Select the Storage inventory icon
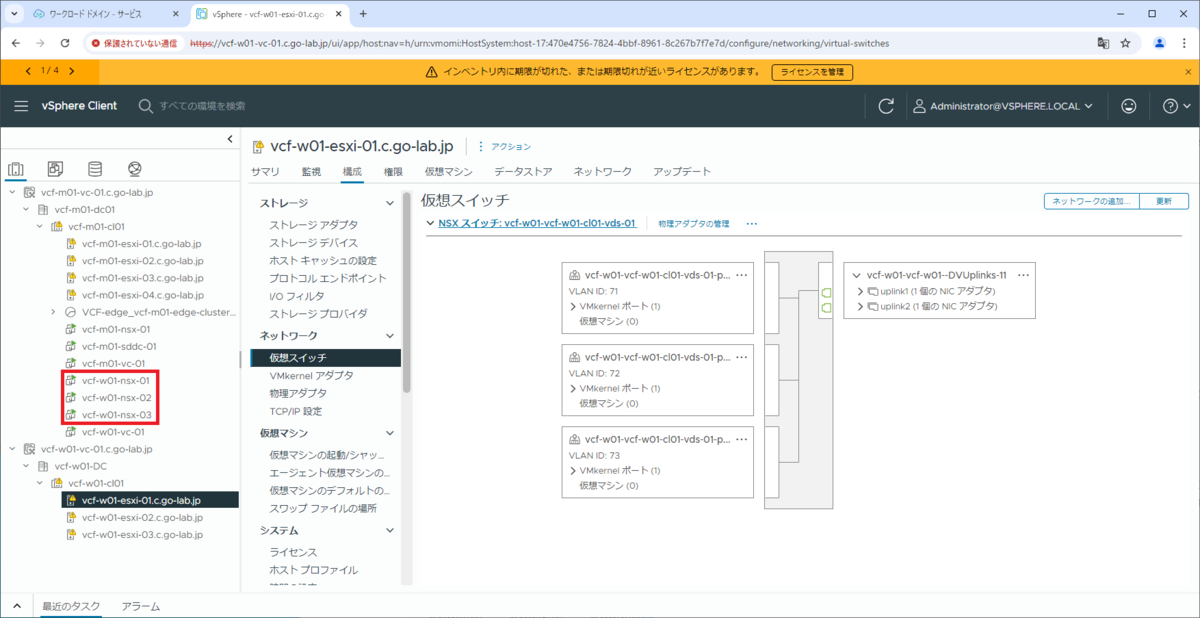The image size is (1200, 618). pyautogui.click(x=95, y=169)
